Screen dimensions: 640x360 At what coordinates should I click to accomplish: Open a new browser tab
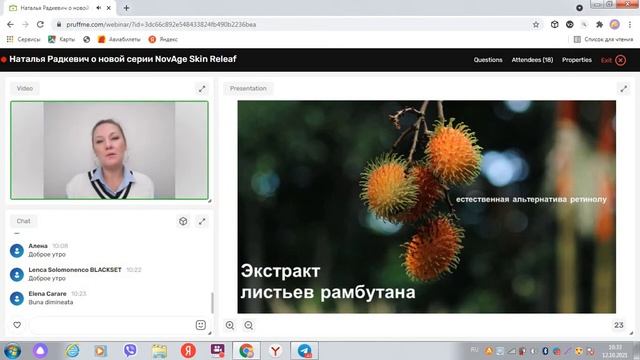click(x=127, y=8)
